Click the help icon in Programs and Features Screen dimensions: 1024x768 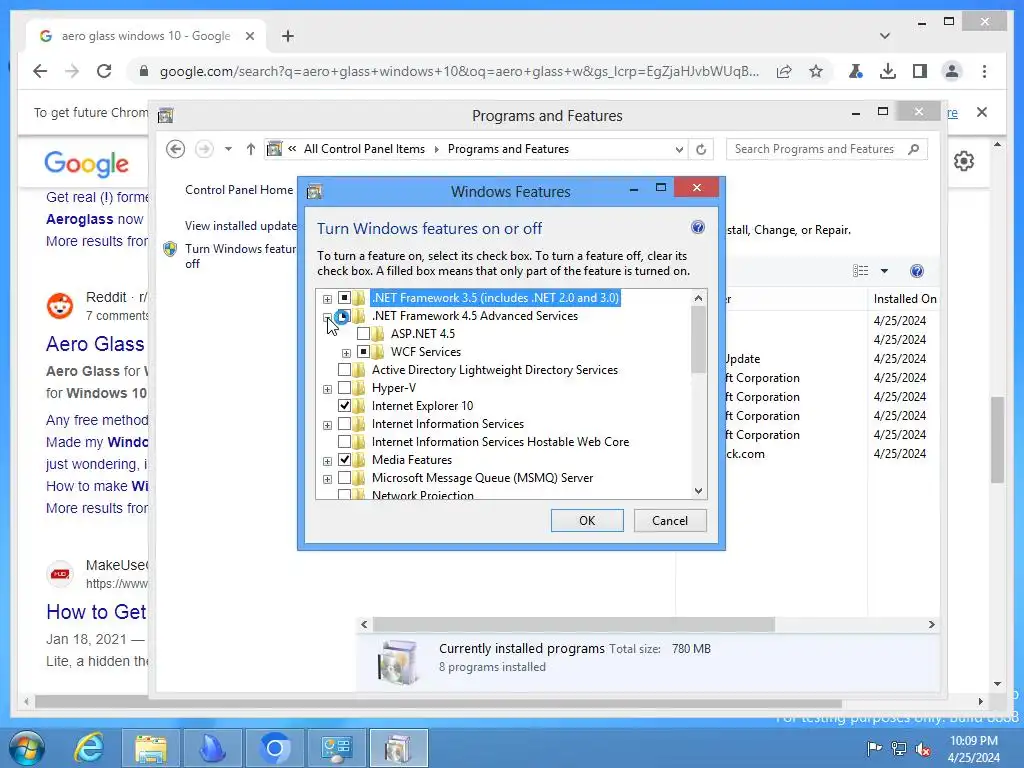(917, 271)
